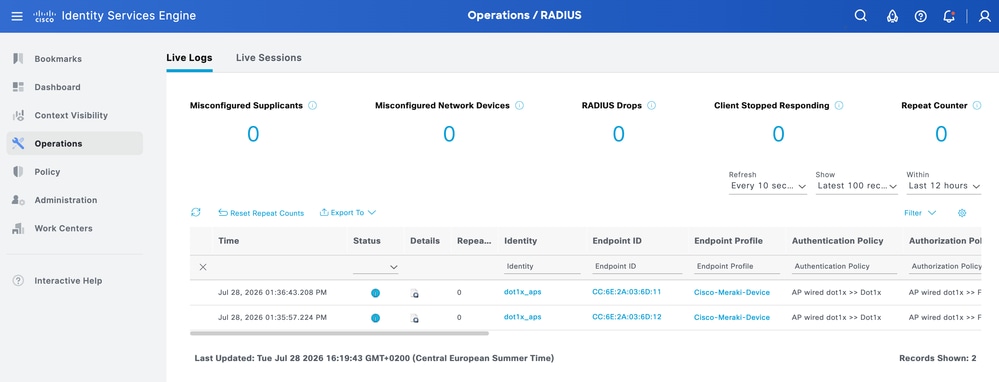Open Cisco-Meraki-Device profile in first row
The width and height of the screenshot is (999, 382).
732,292
